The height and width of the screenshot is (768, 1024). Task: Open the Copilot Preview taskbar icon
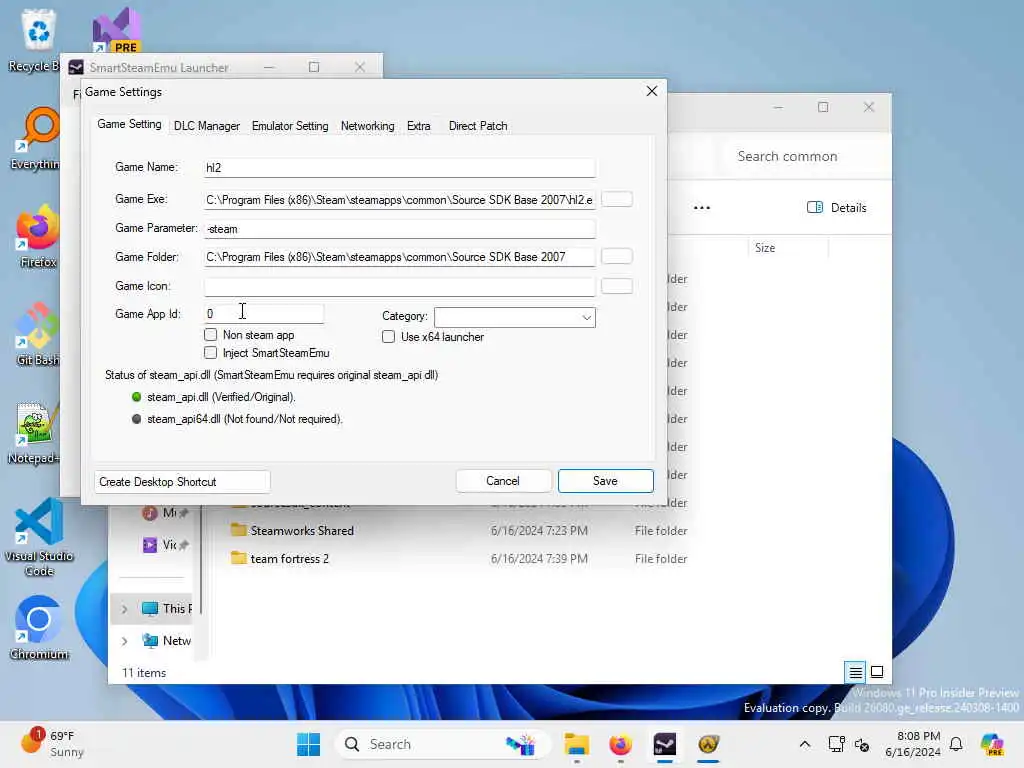pyautogui.click(x=992, y=744)
